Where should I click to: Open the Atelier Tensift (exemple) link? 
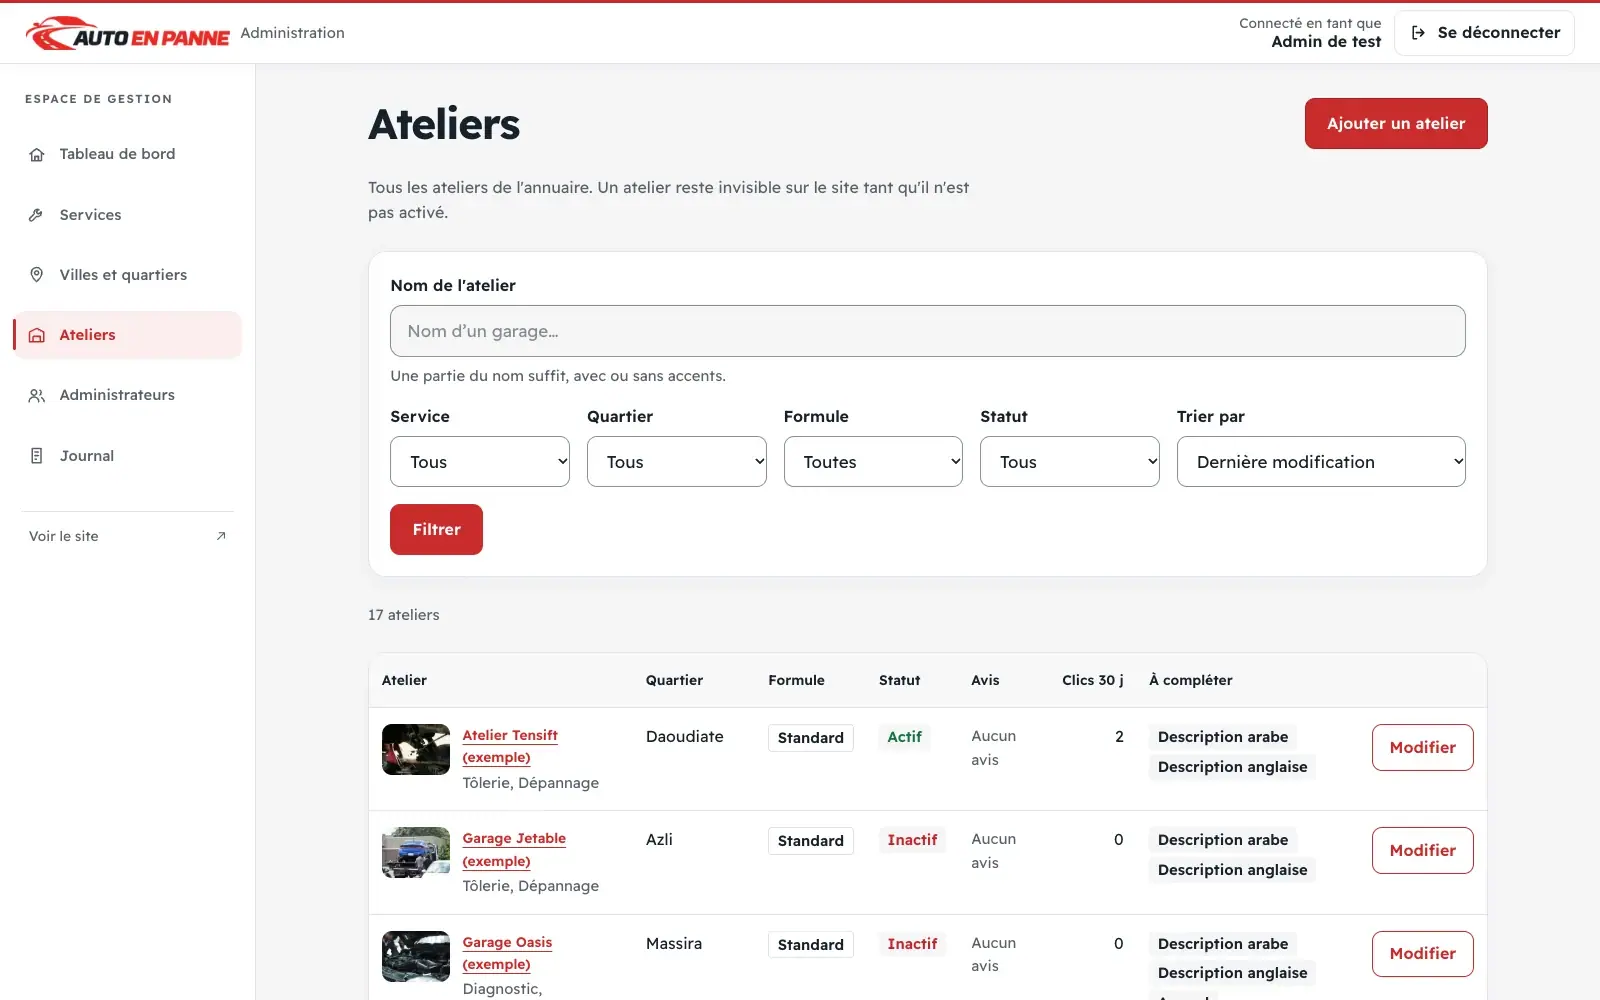(x=510, y=746)
